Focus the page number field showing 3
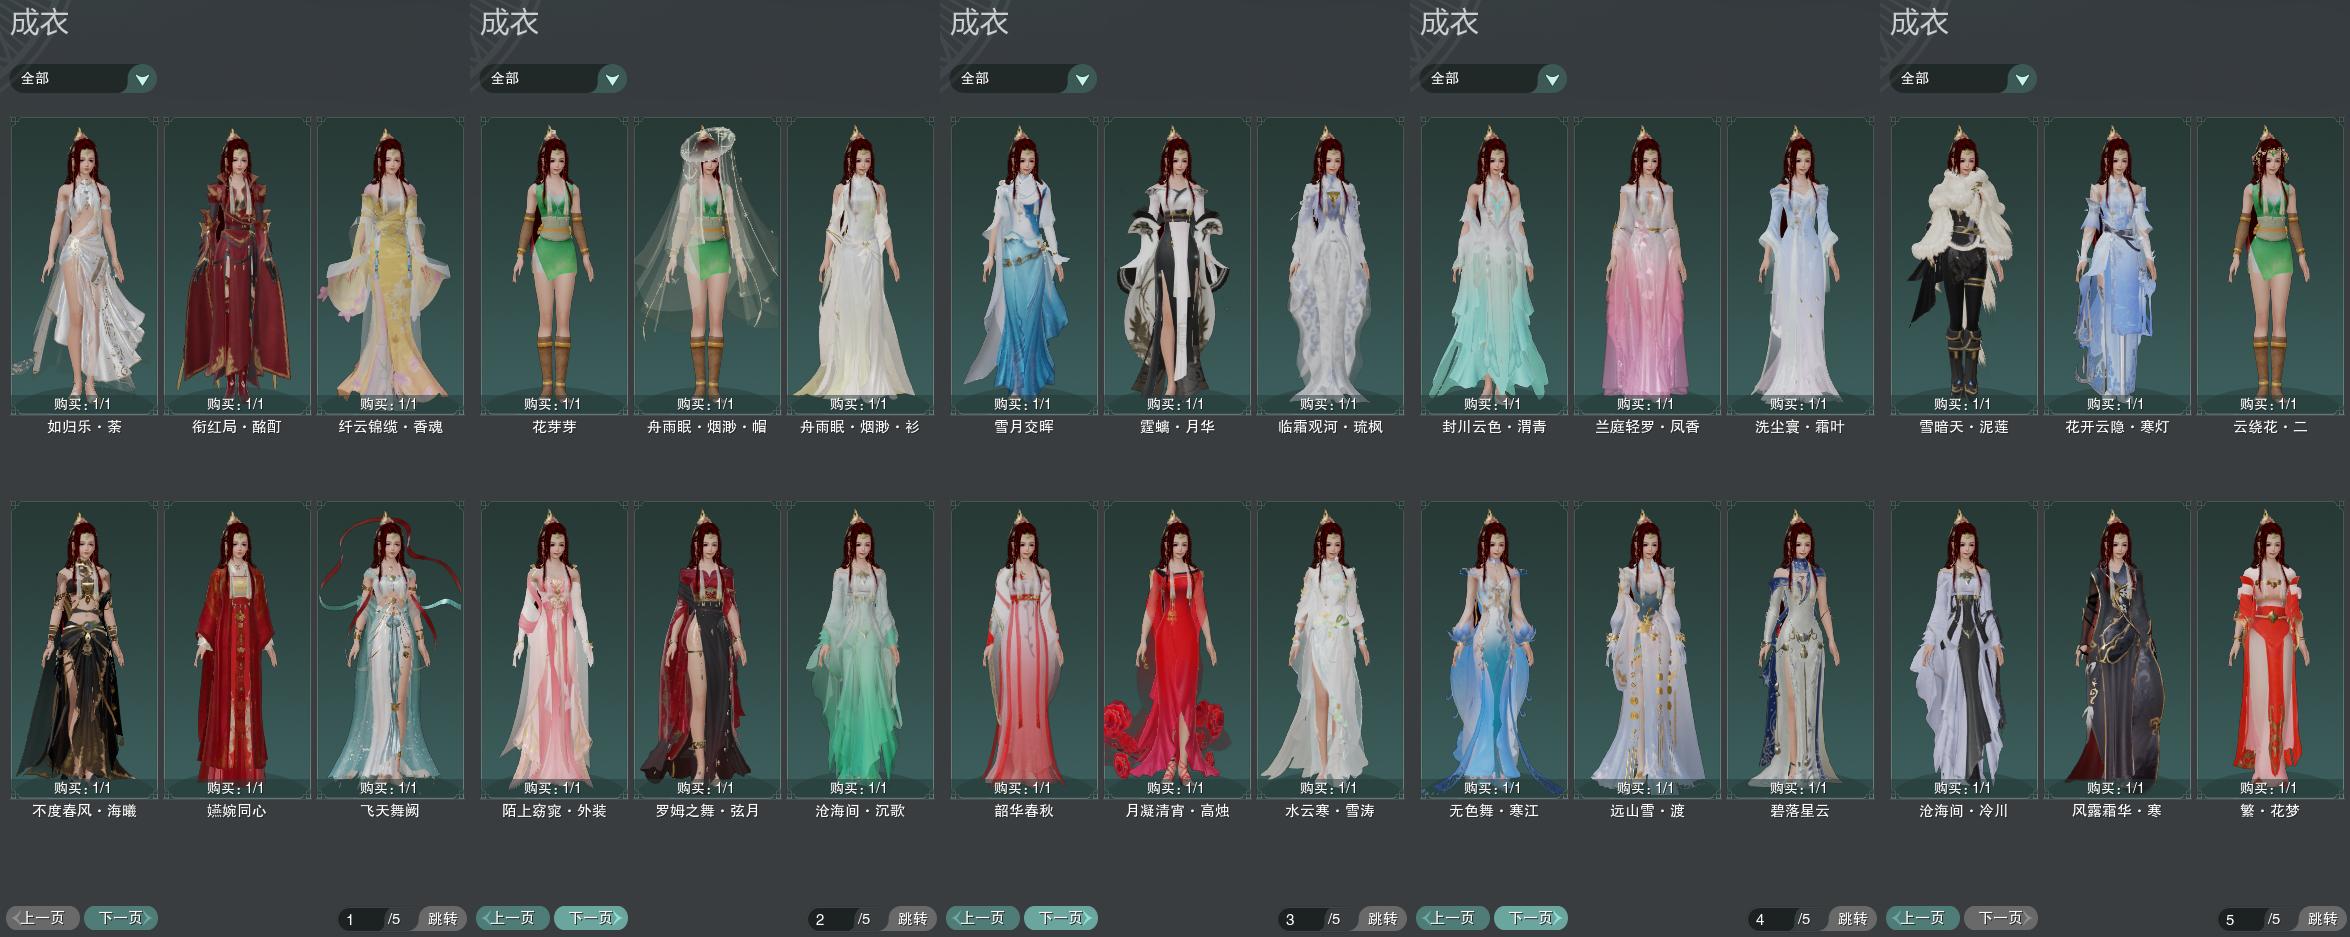2350x937 pixels. 1302,919
